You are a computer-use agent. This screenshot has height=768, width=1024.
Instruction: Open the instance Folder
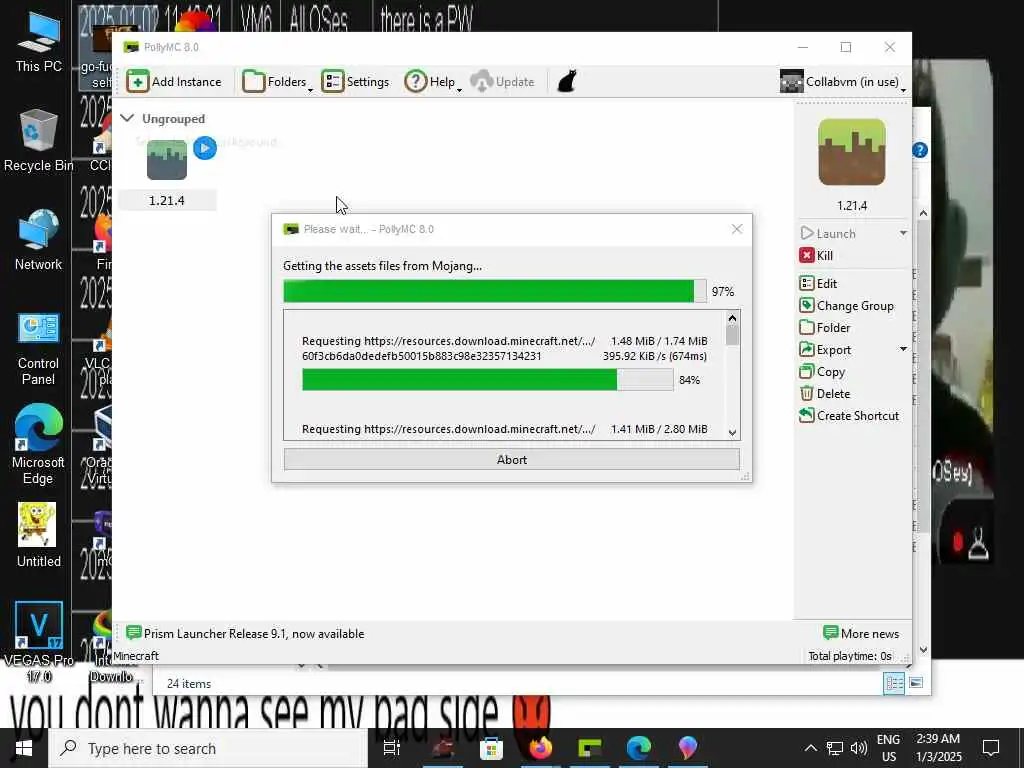pyautogui.click(x=825, y=327)
